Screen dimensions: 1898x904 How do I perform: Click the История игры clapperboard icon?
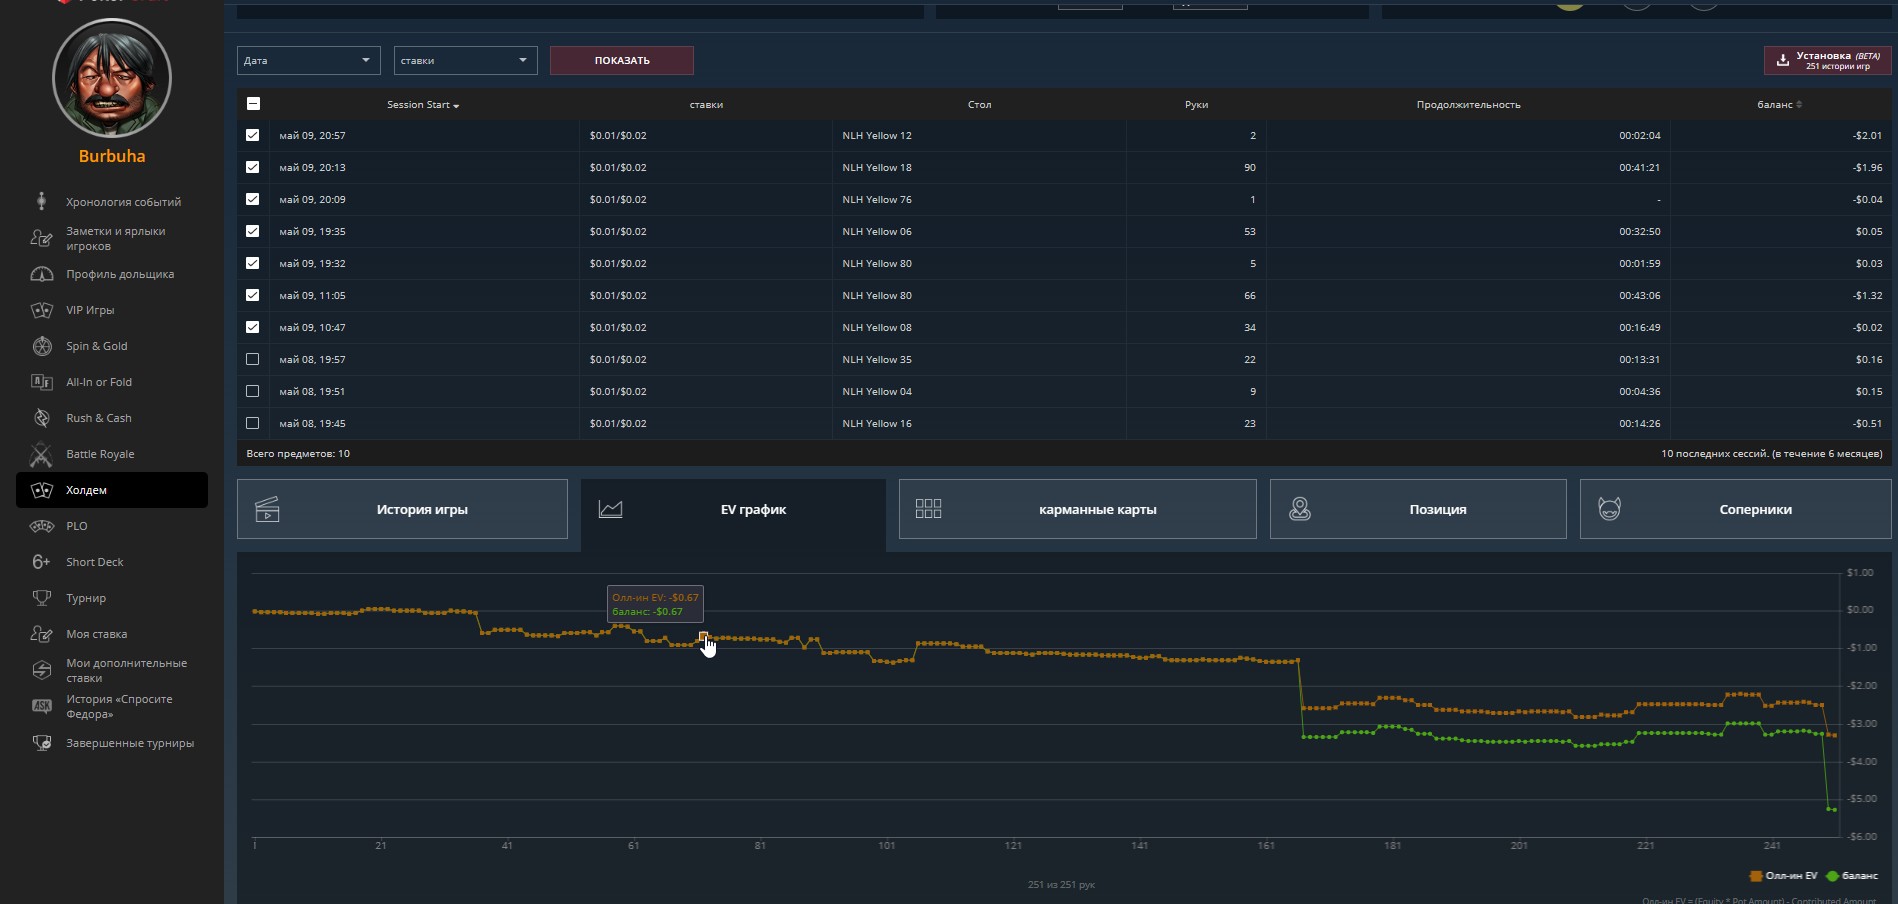[267, 509]
